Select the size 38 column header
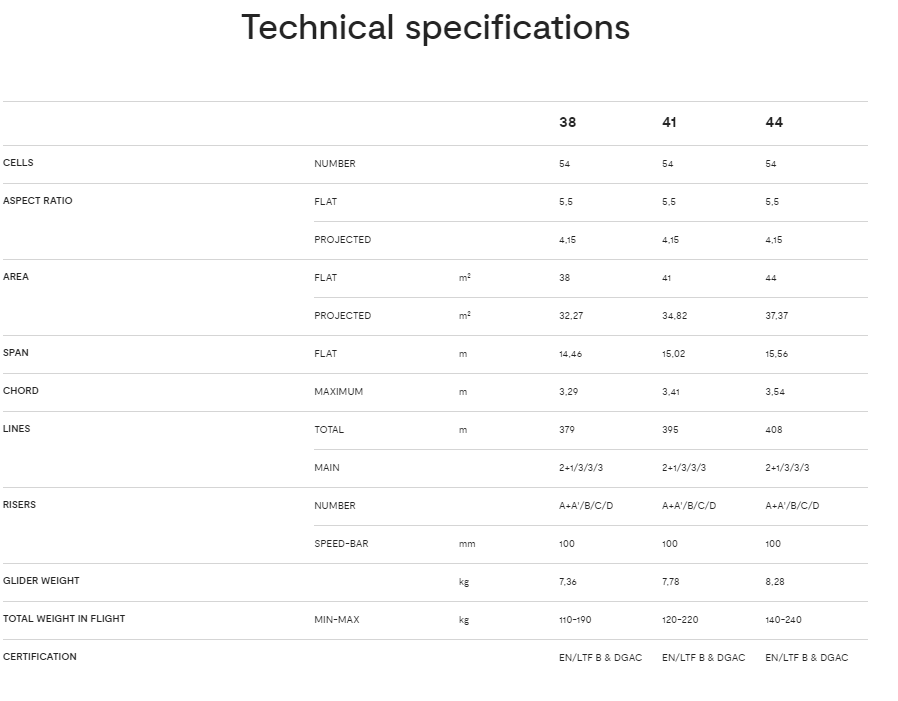The width and height of the screenshot is (898, 701). point(567,123)
